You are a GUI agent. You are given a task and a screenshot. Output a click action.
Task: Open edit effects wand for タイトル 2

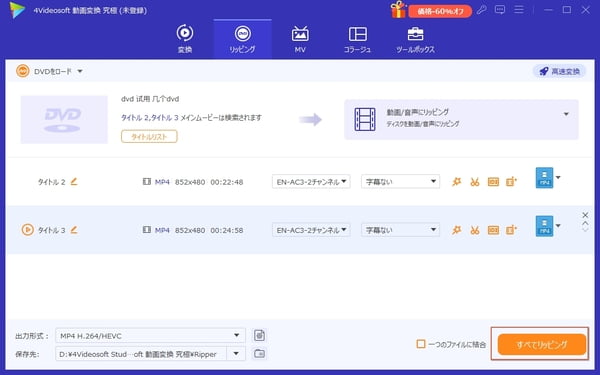tap(457, 182)
